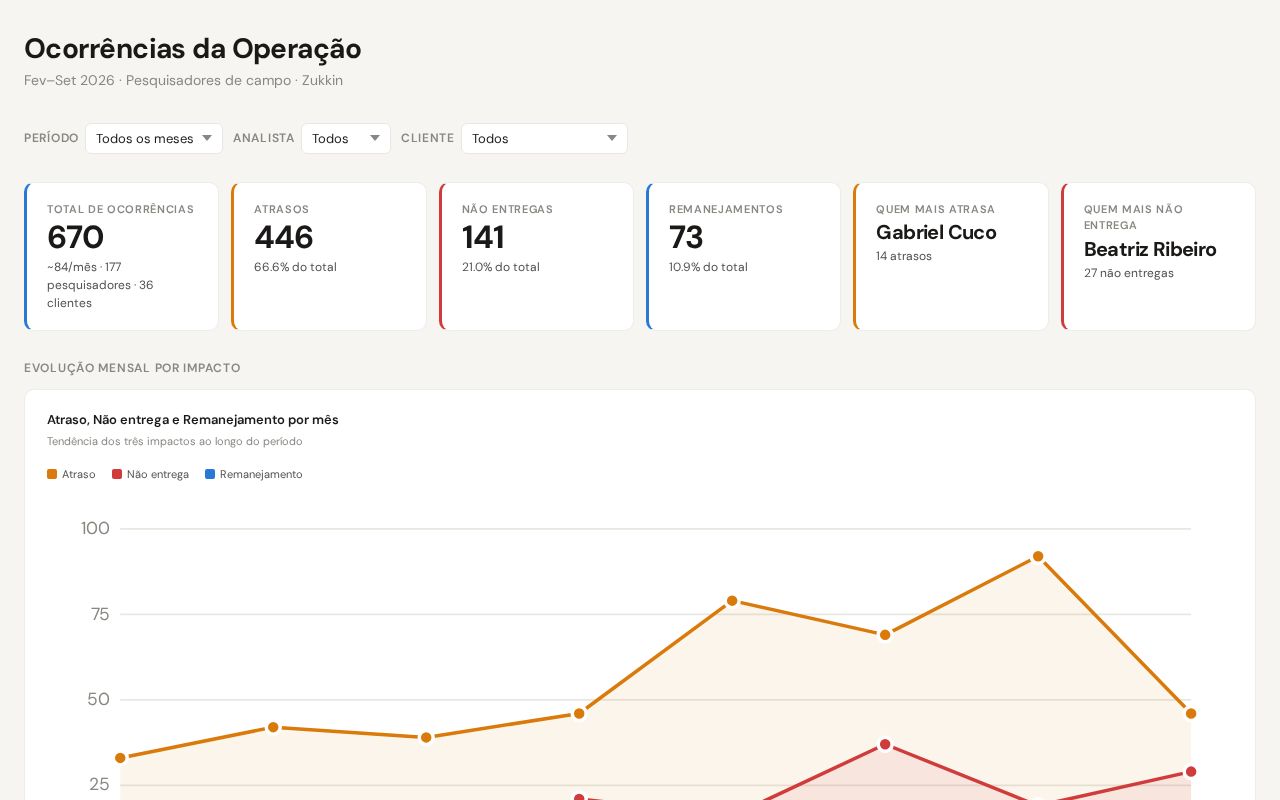Click the Não Entregas 141 card

click(x=536, y=256)
